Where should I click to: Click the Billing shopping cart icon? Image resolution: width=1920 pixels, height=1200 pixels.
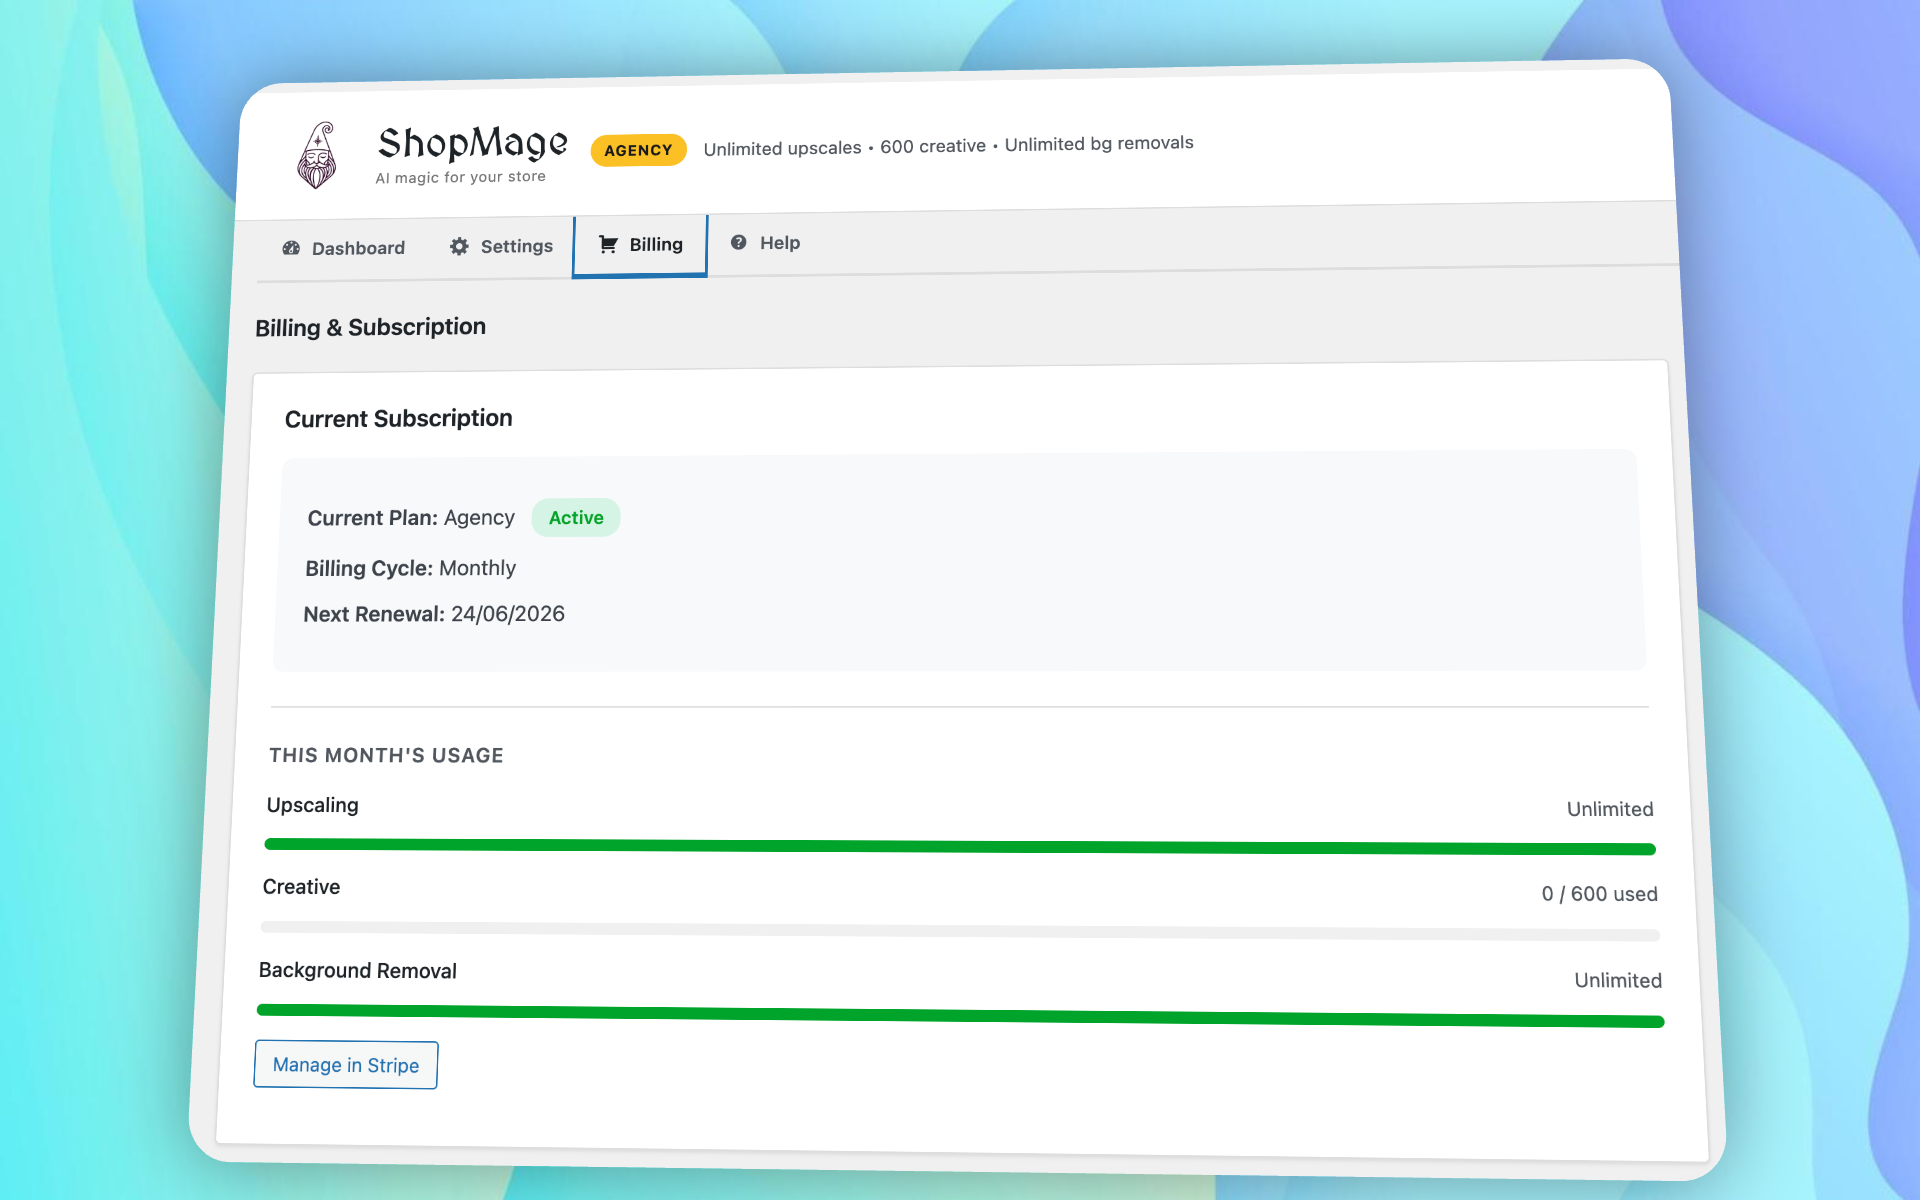(x=608, y=244)
